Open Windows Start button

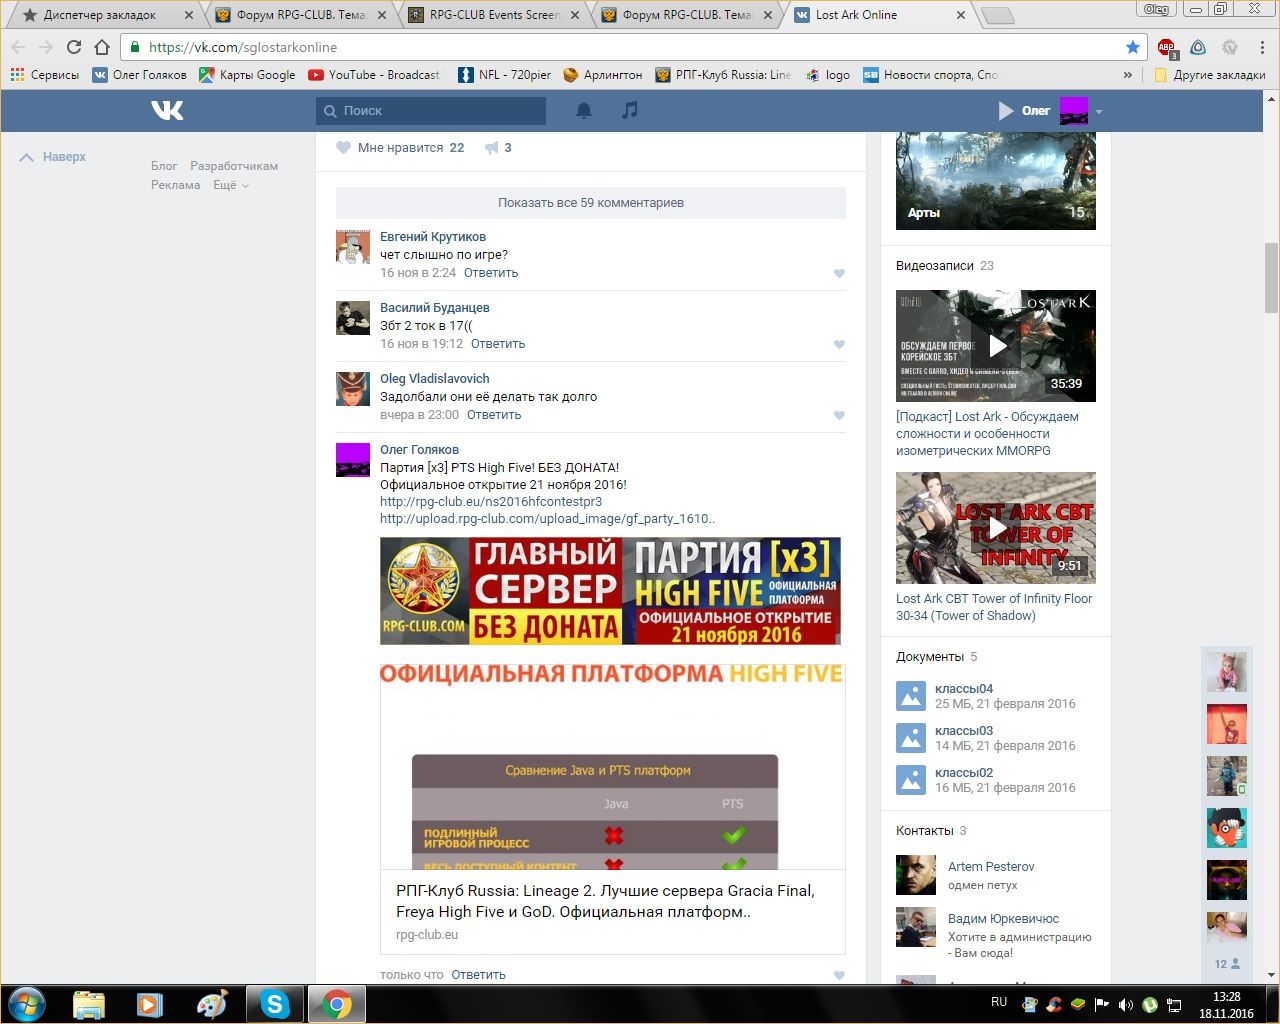tap(26, 1004)
